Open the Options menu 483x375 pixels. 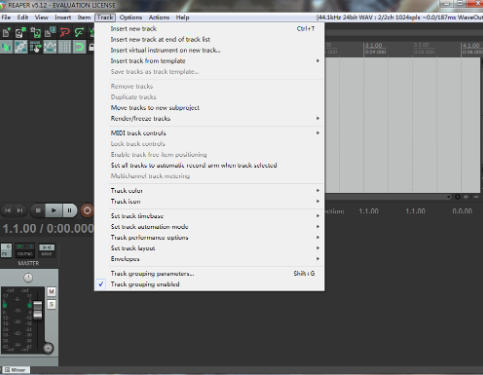[131, 17]
